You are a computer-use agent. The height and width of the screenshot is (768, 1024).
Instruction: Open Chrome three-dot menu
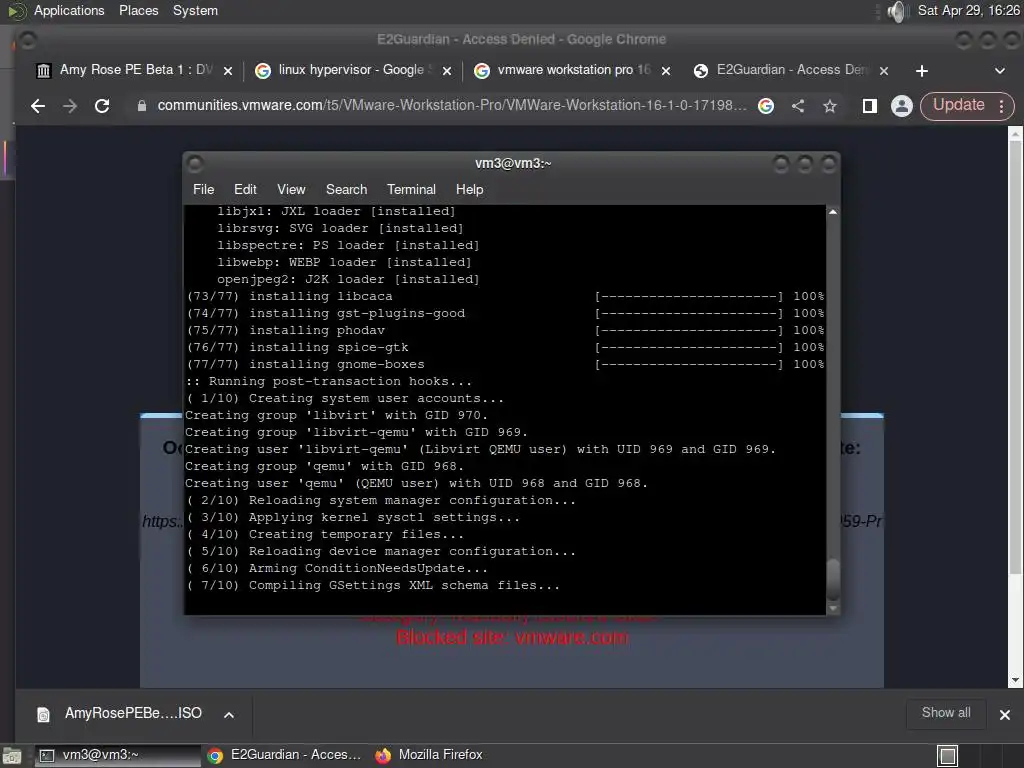coord(1001,106)
